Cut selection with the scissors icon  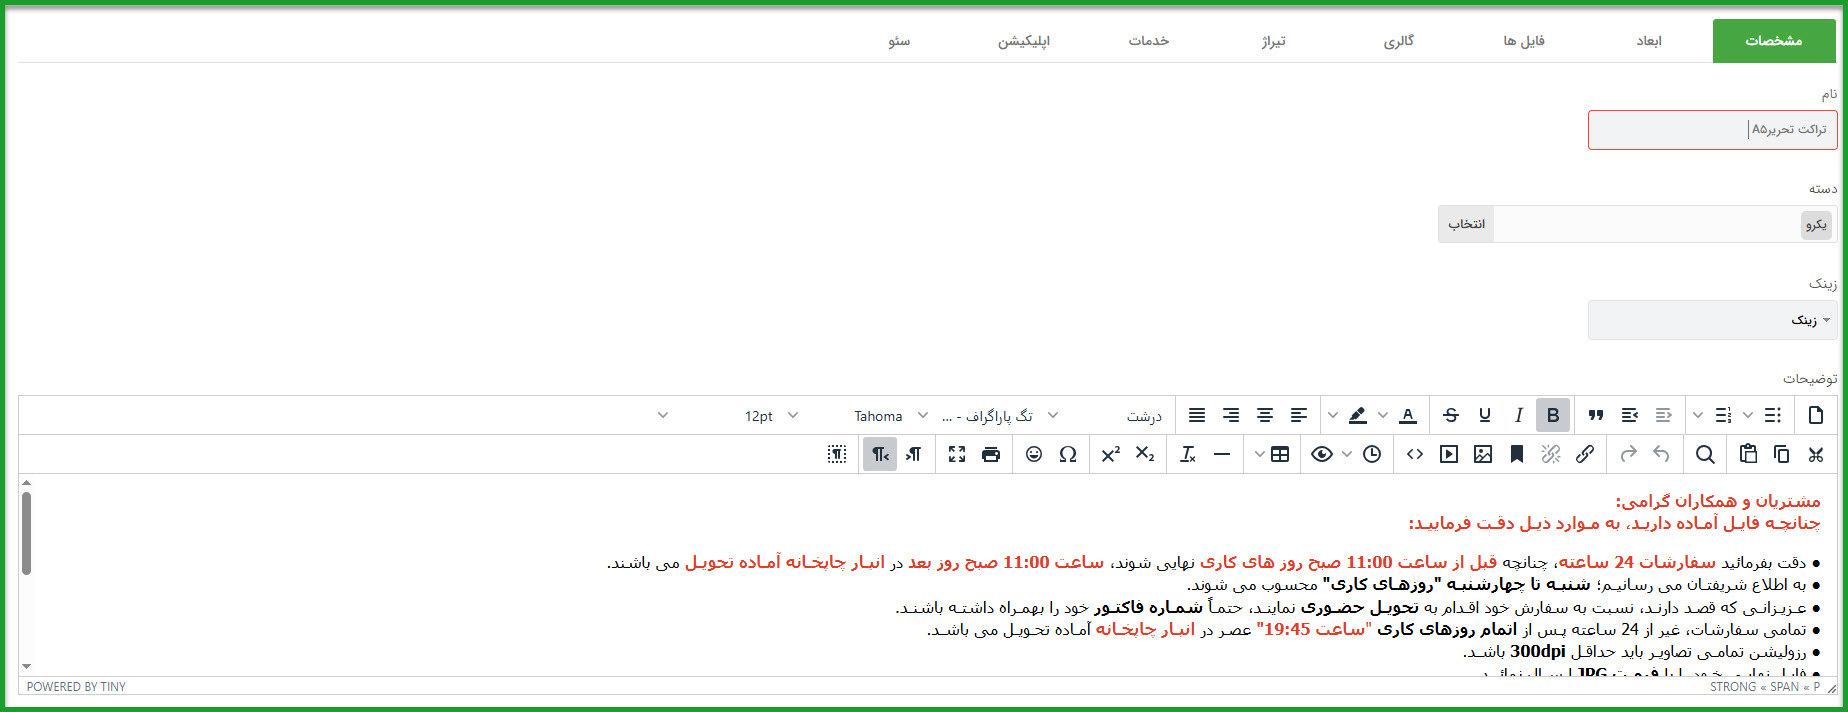coord(1816,454)
